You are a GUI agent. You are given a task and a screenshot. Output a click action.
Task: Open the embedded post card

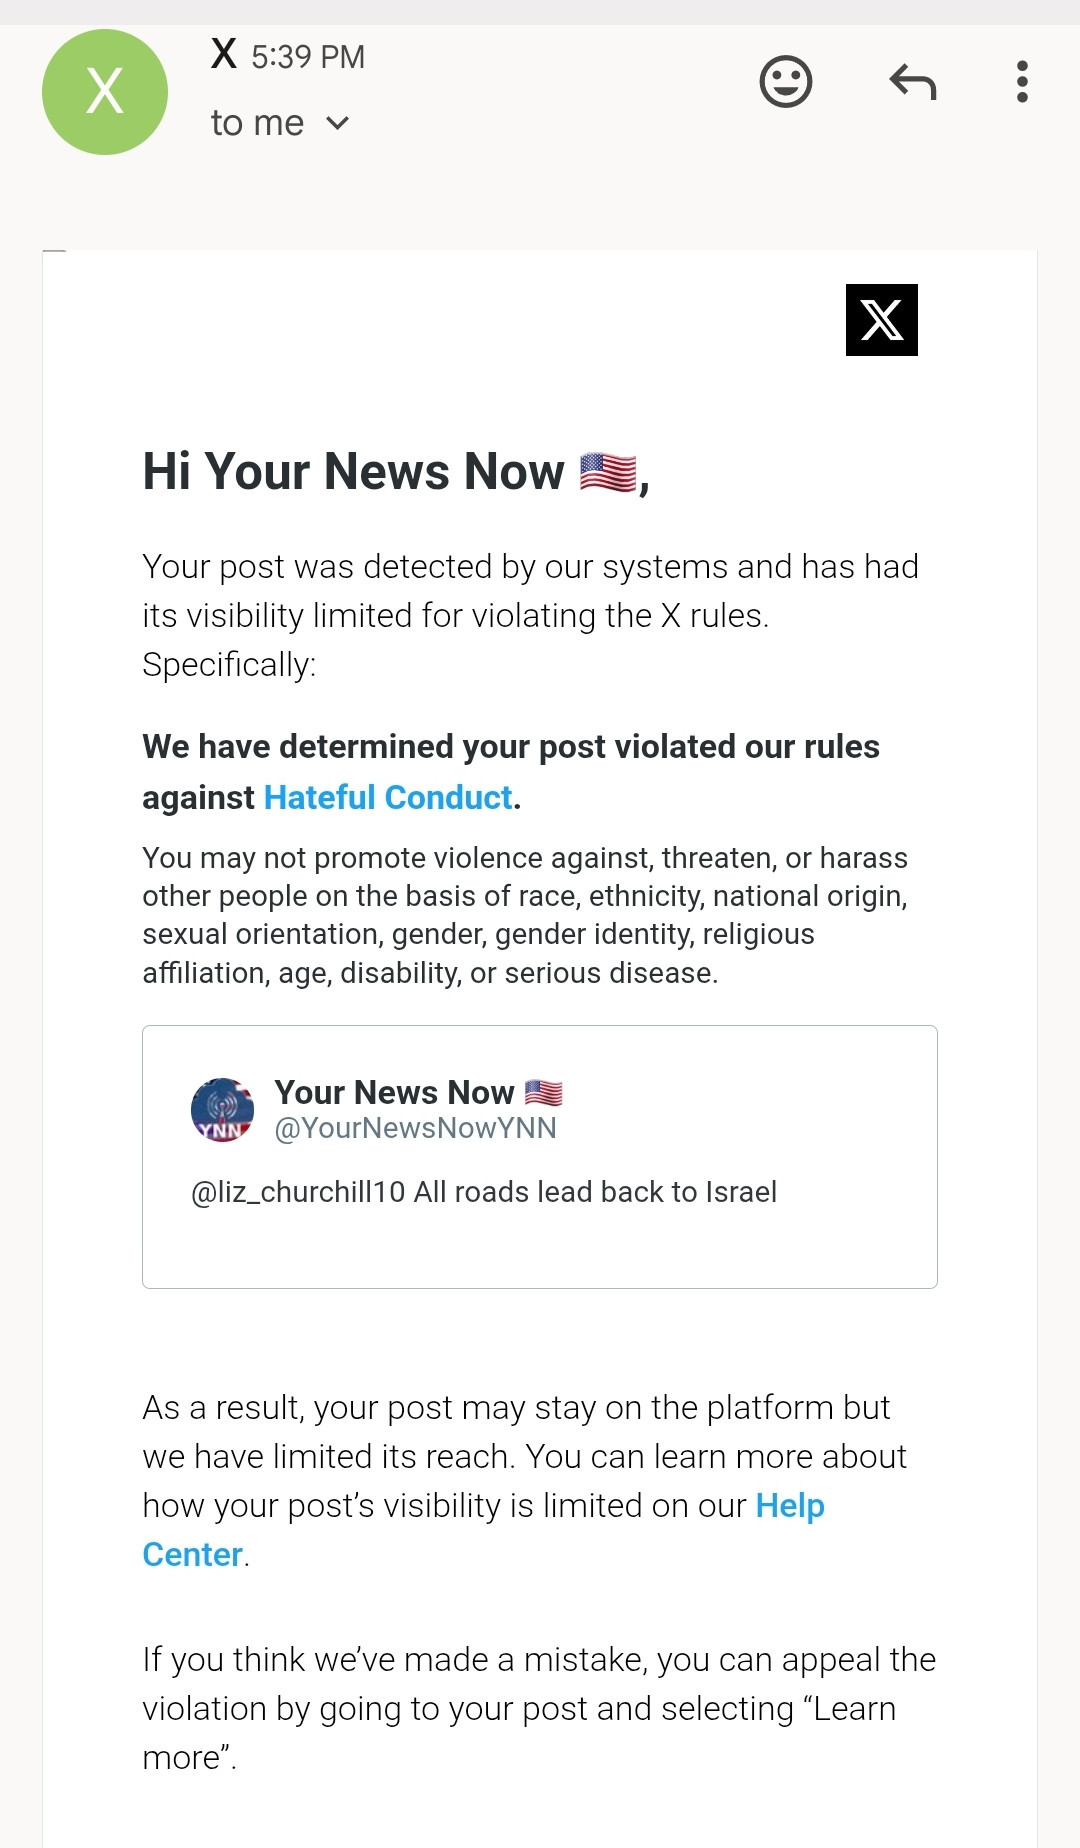point(540,1157)
